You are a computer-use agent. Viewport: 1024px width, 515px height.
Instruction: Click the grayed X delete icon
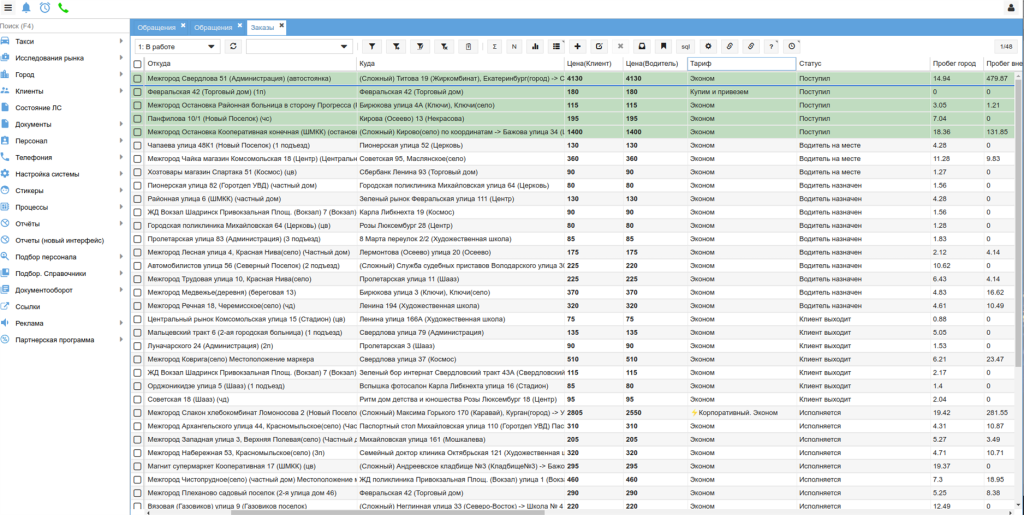tap(620, 46)
